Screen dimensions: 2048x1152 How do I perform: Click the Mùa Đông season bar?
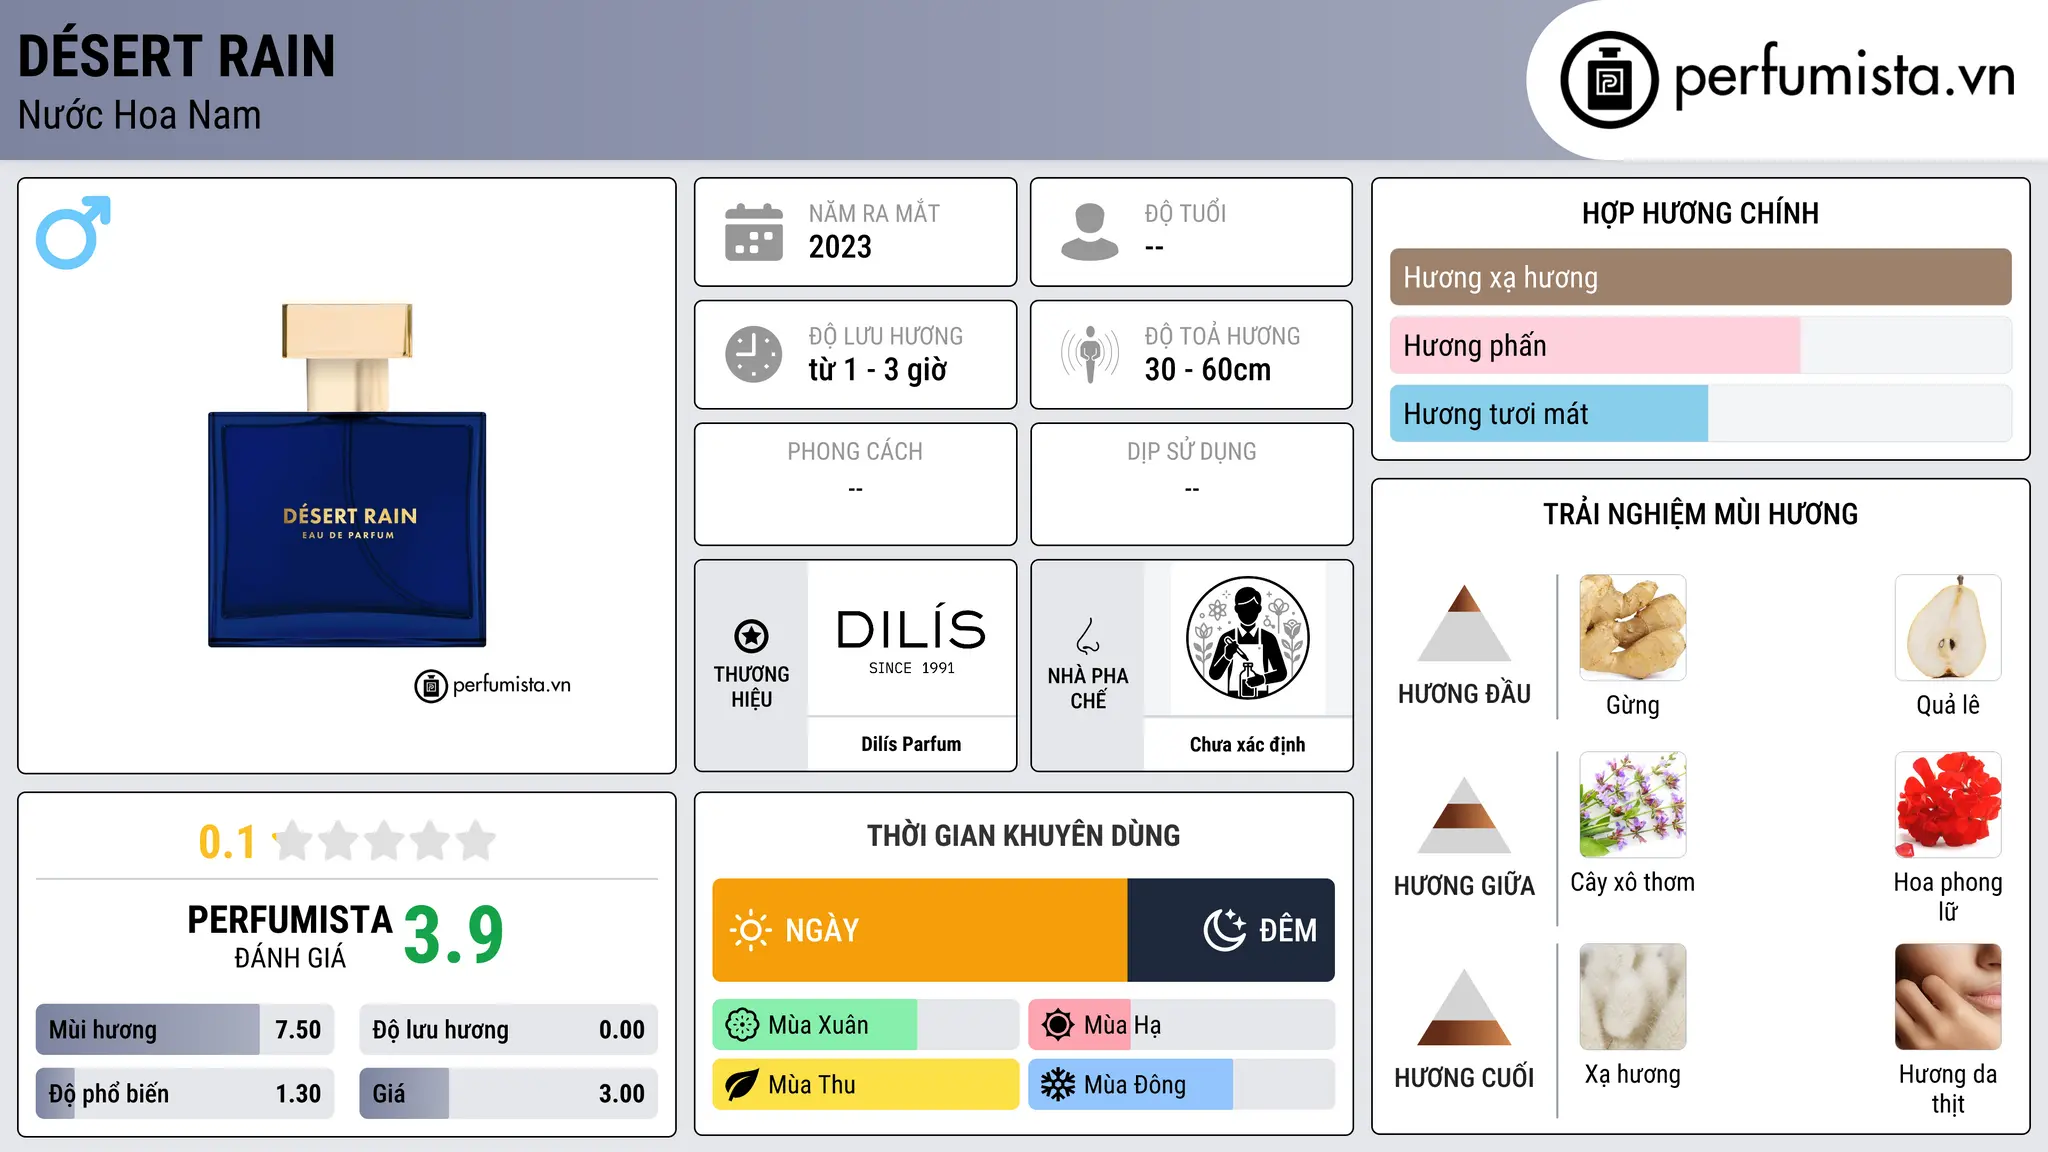coord(1182,1085)
